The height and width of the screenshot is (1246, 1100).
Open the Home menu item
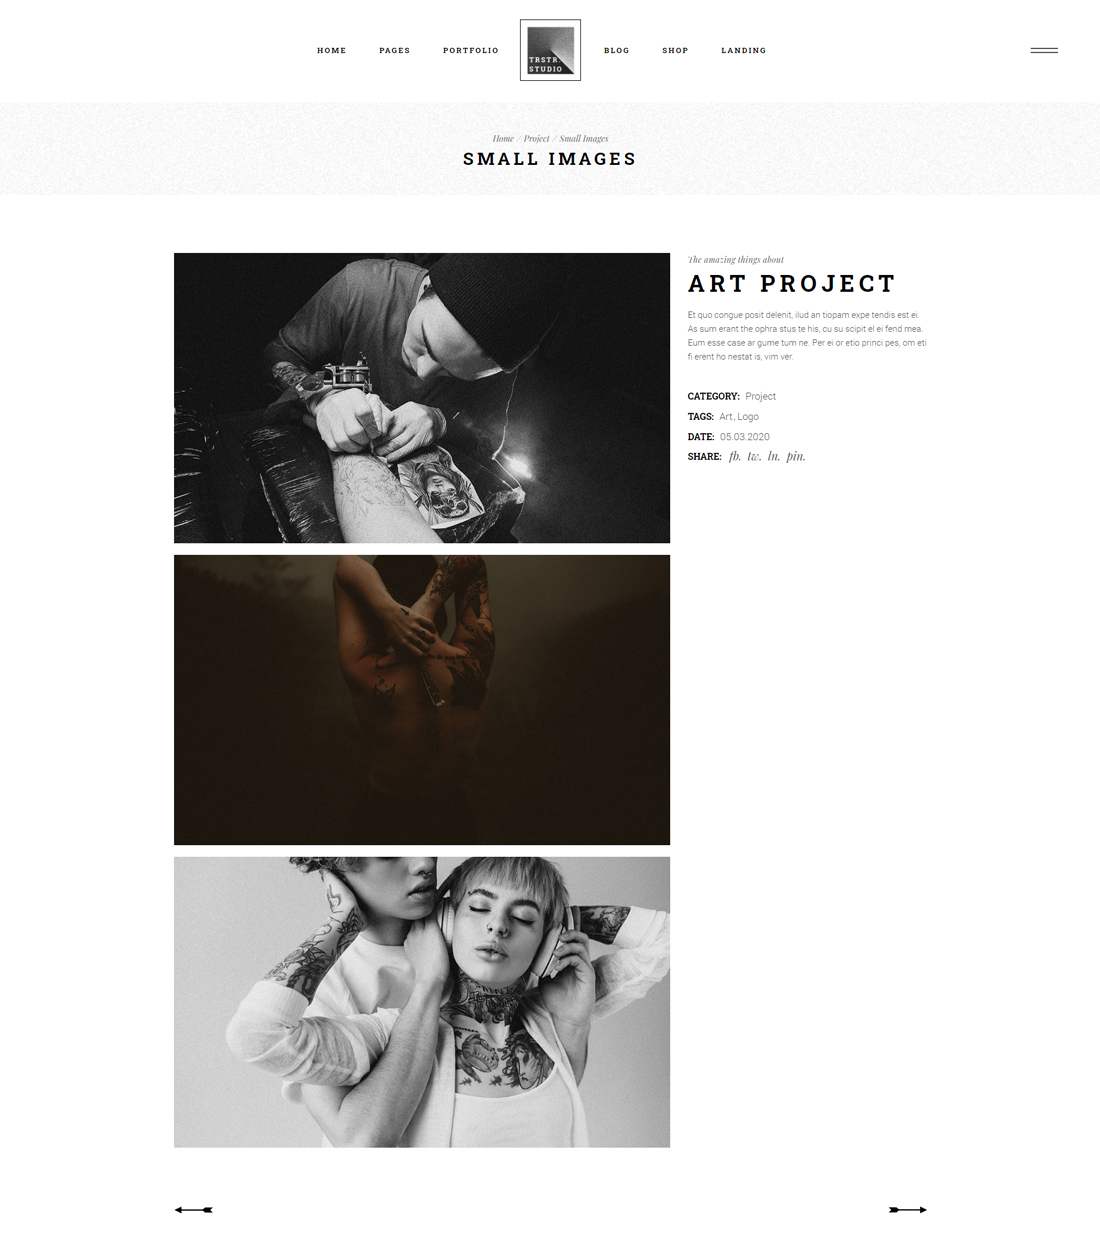coord(332,50)
